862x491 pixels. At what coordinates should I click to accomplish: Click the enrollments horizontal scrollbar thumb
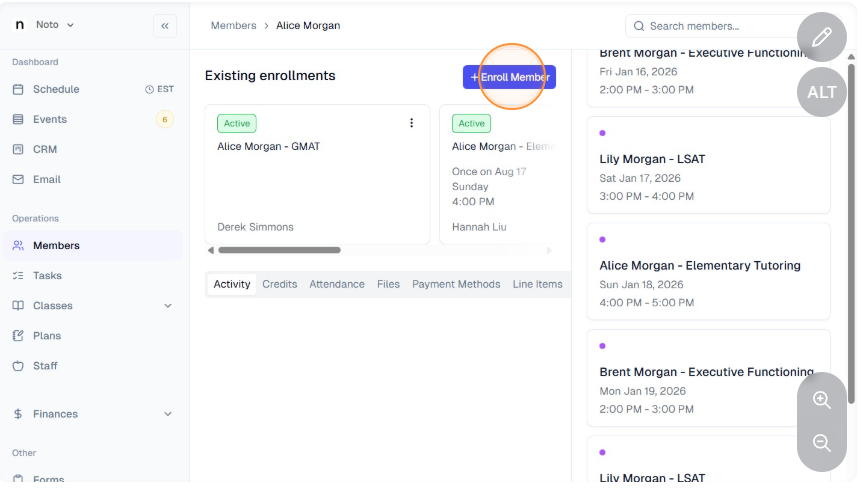pyautogui.click(x=279, y=250)
